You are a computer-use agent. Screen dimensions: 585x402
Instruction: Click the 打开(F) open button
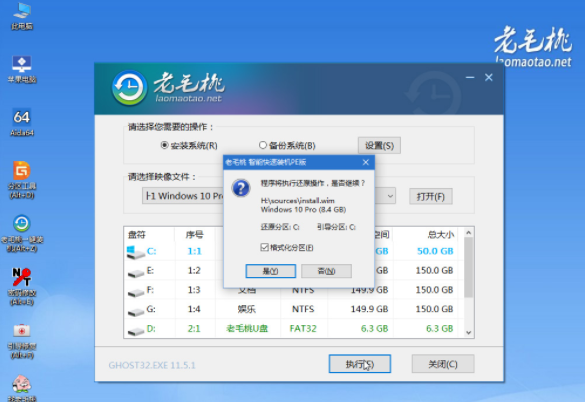click(431, 196)
